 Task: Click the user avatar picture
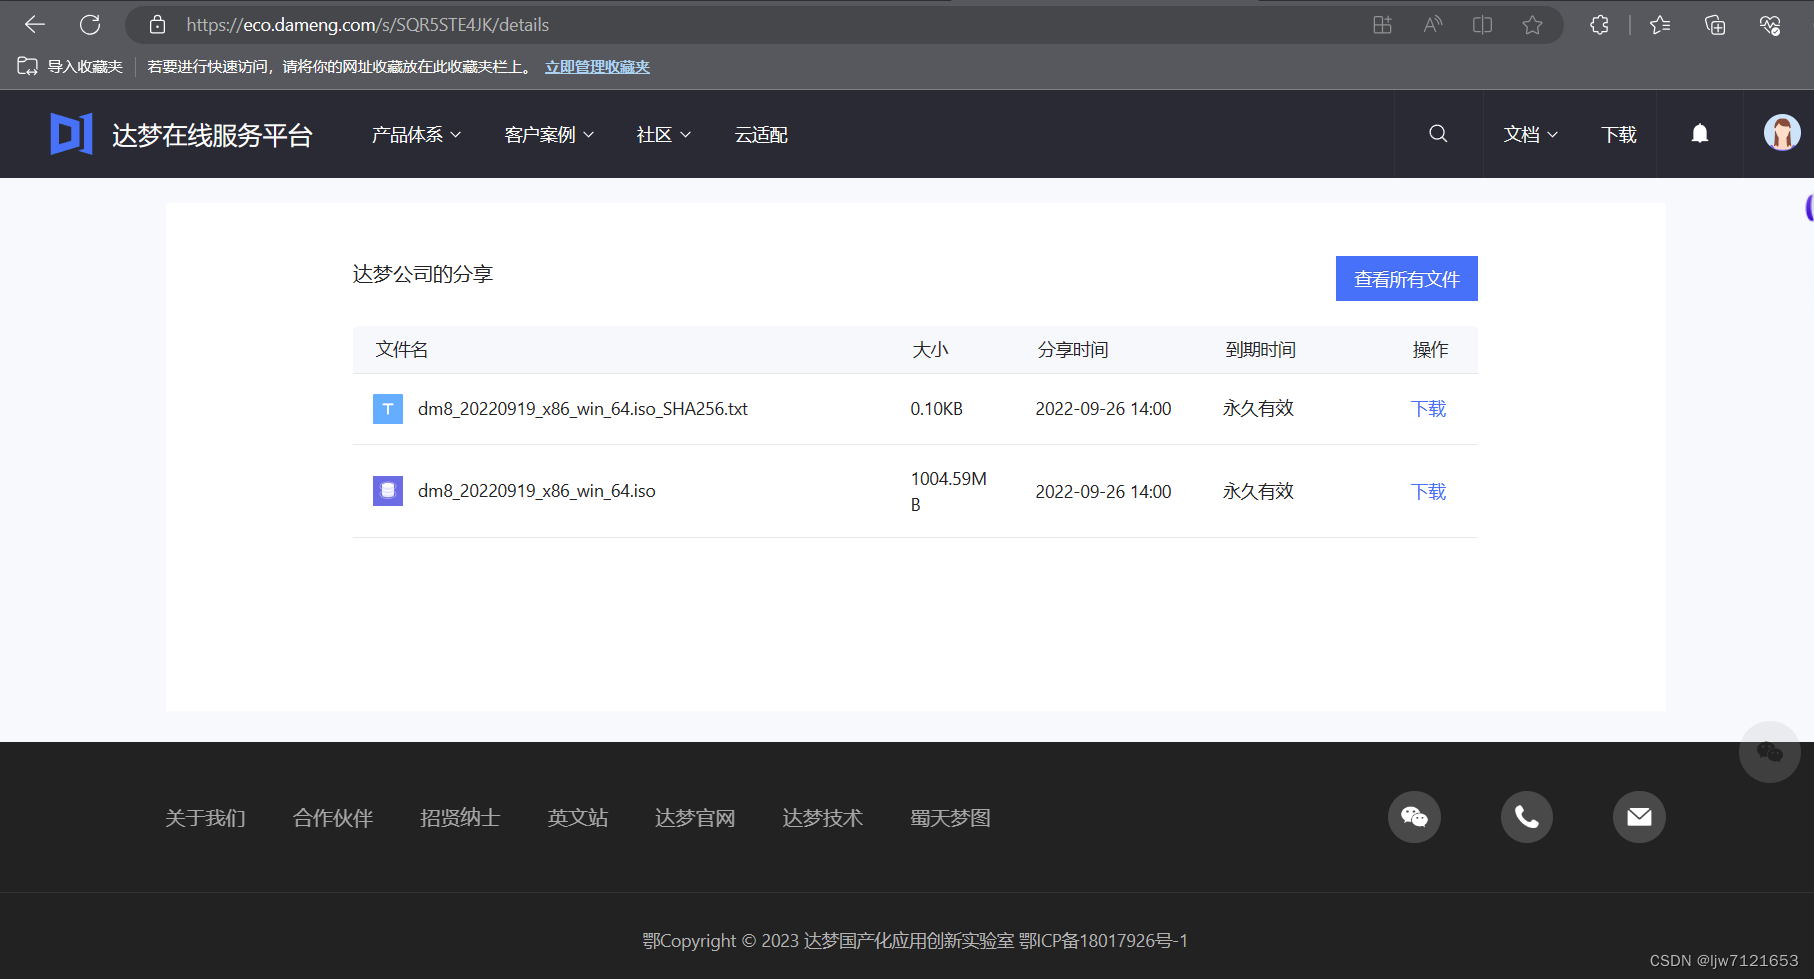click(1780, 131)
